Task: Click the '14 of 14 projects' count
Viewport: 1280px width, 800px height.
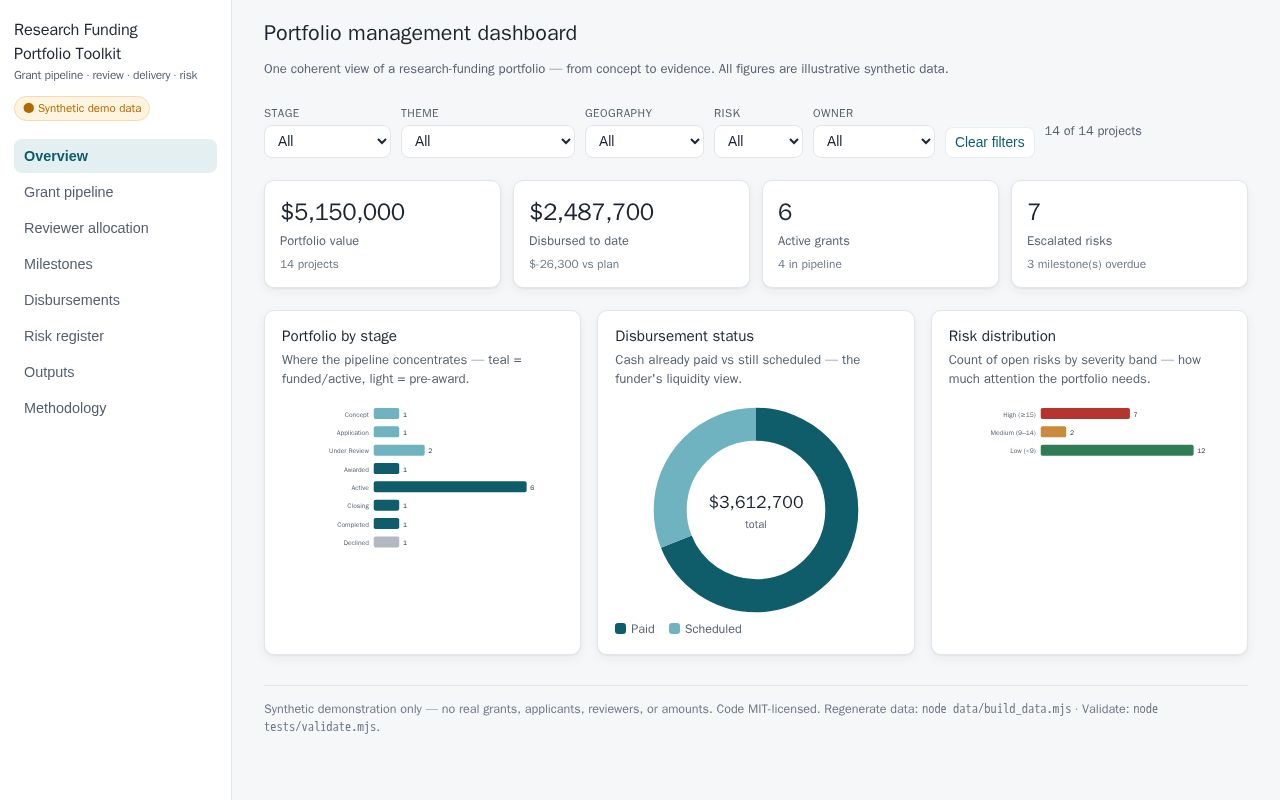Action: (1093, 131)
